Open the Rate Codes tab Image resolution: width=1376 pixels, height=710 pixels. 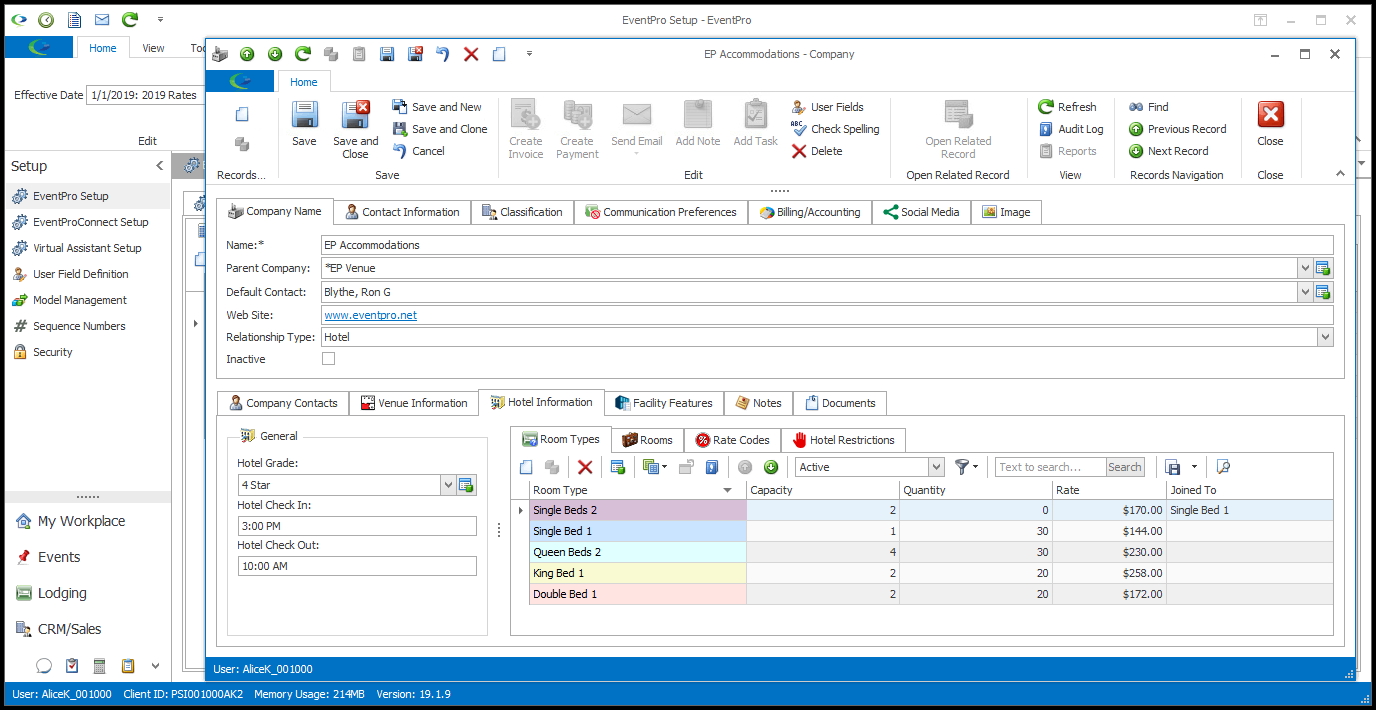pos(732,440)
